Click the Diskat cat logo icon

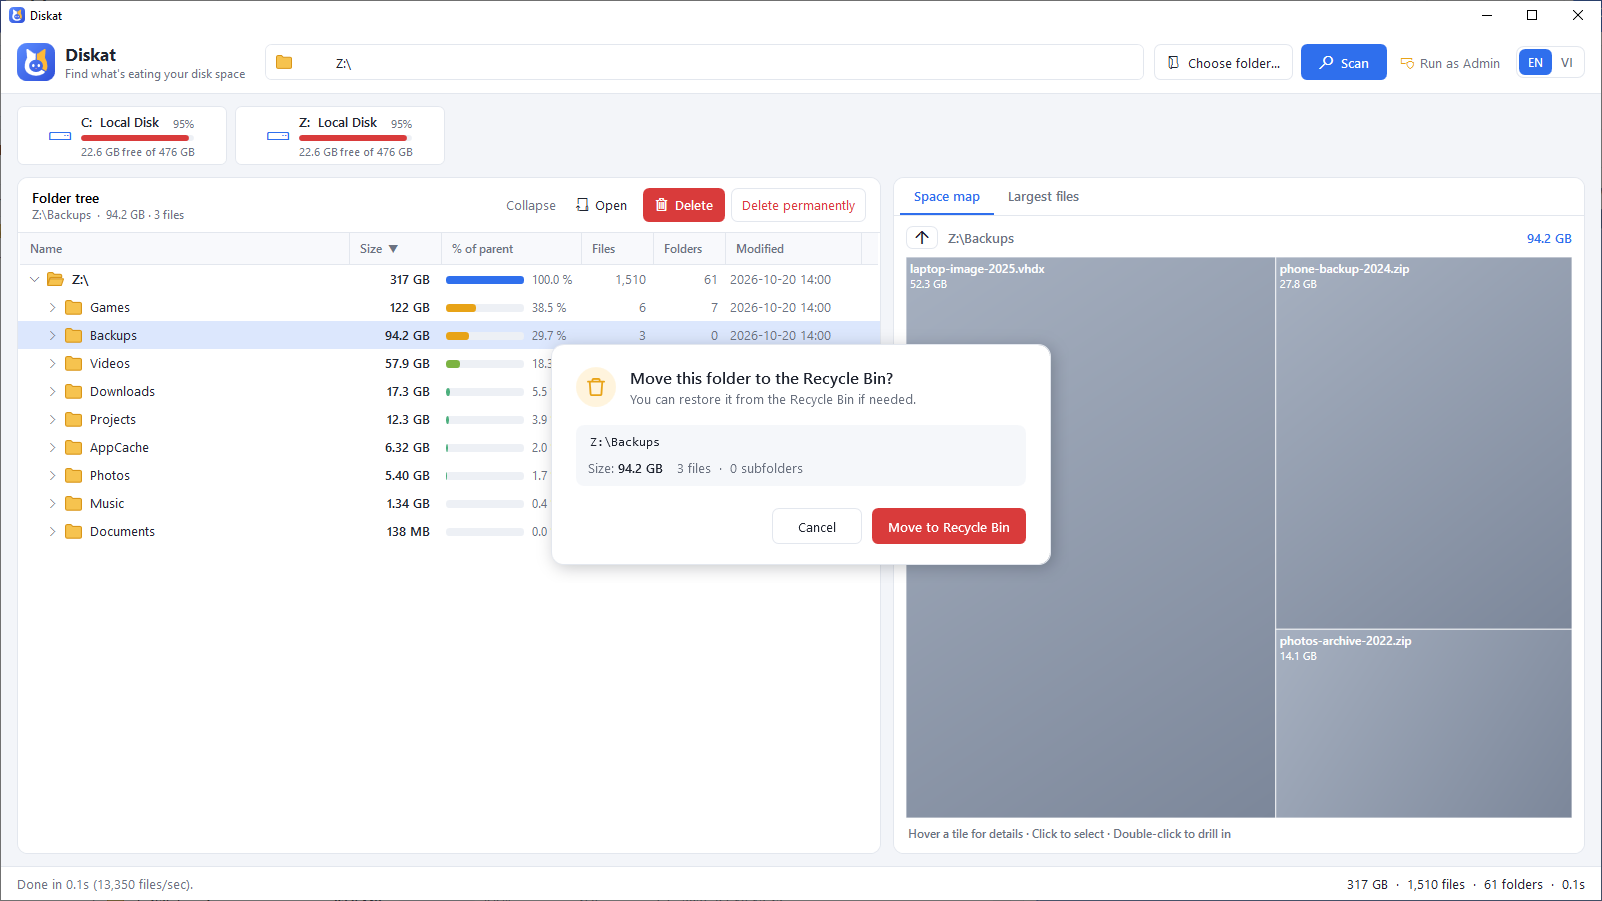pos(36,62)
